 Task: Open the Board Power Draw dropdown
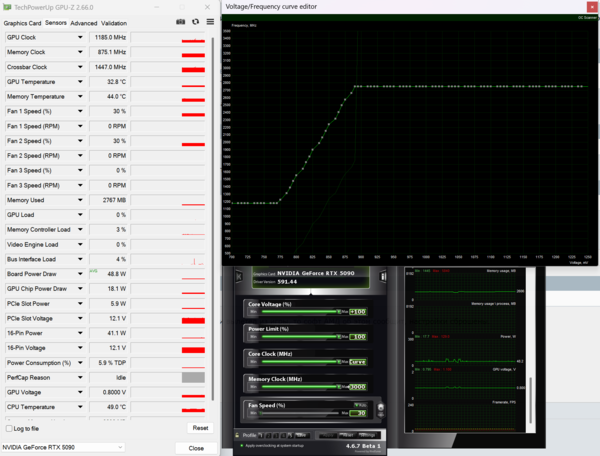[x=80, y=274]
